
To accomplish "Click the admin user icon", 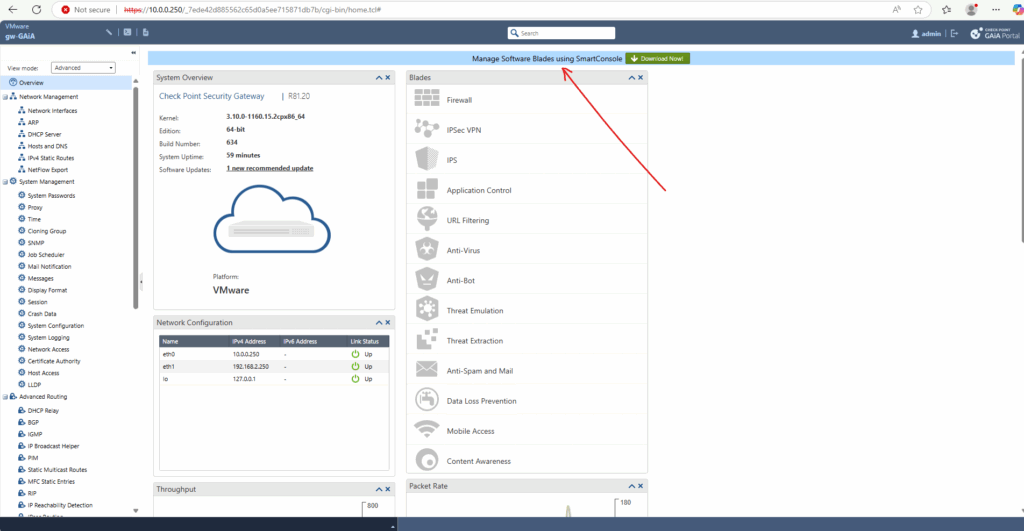I will tap(915, 33).
